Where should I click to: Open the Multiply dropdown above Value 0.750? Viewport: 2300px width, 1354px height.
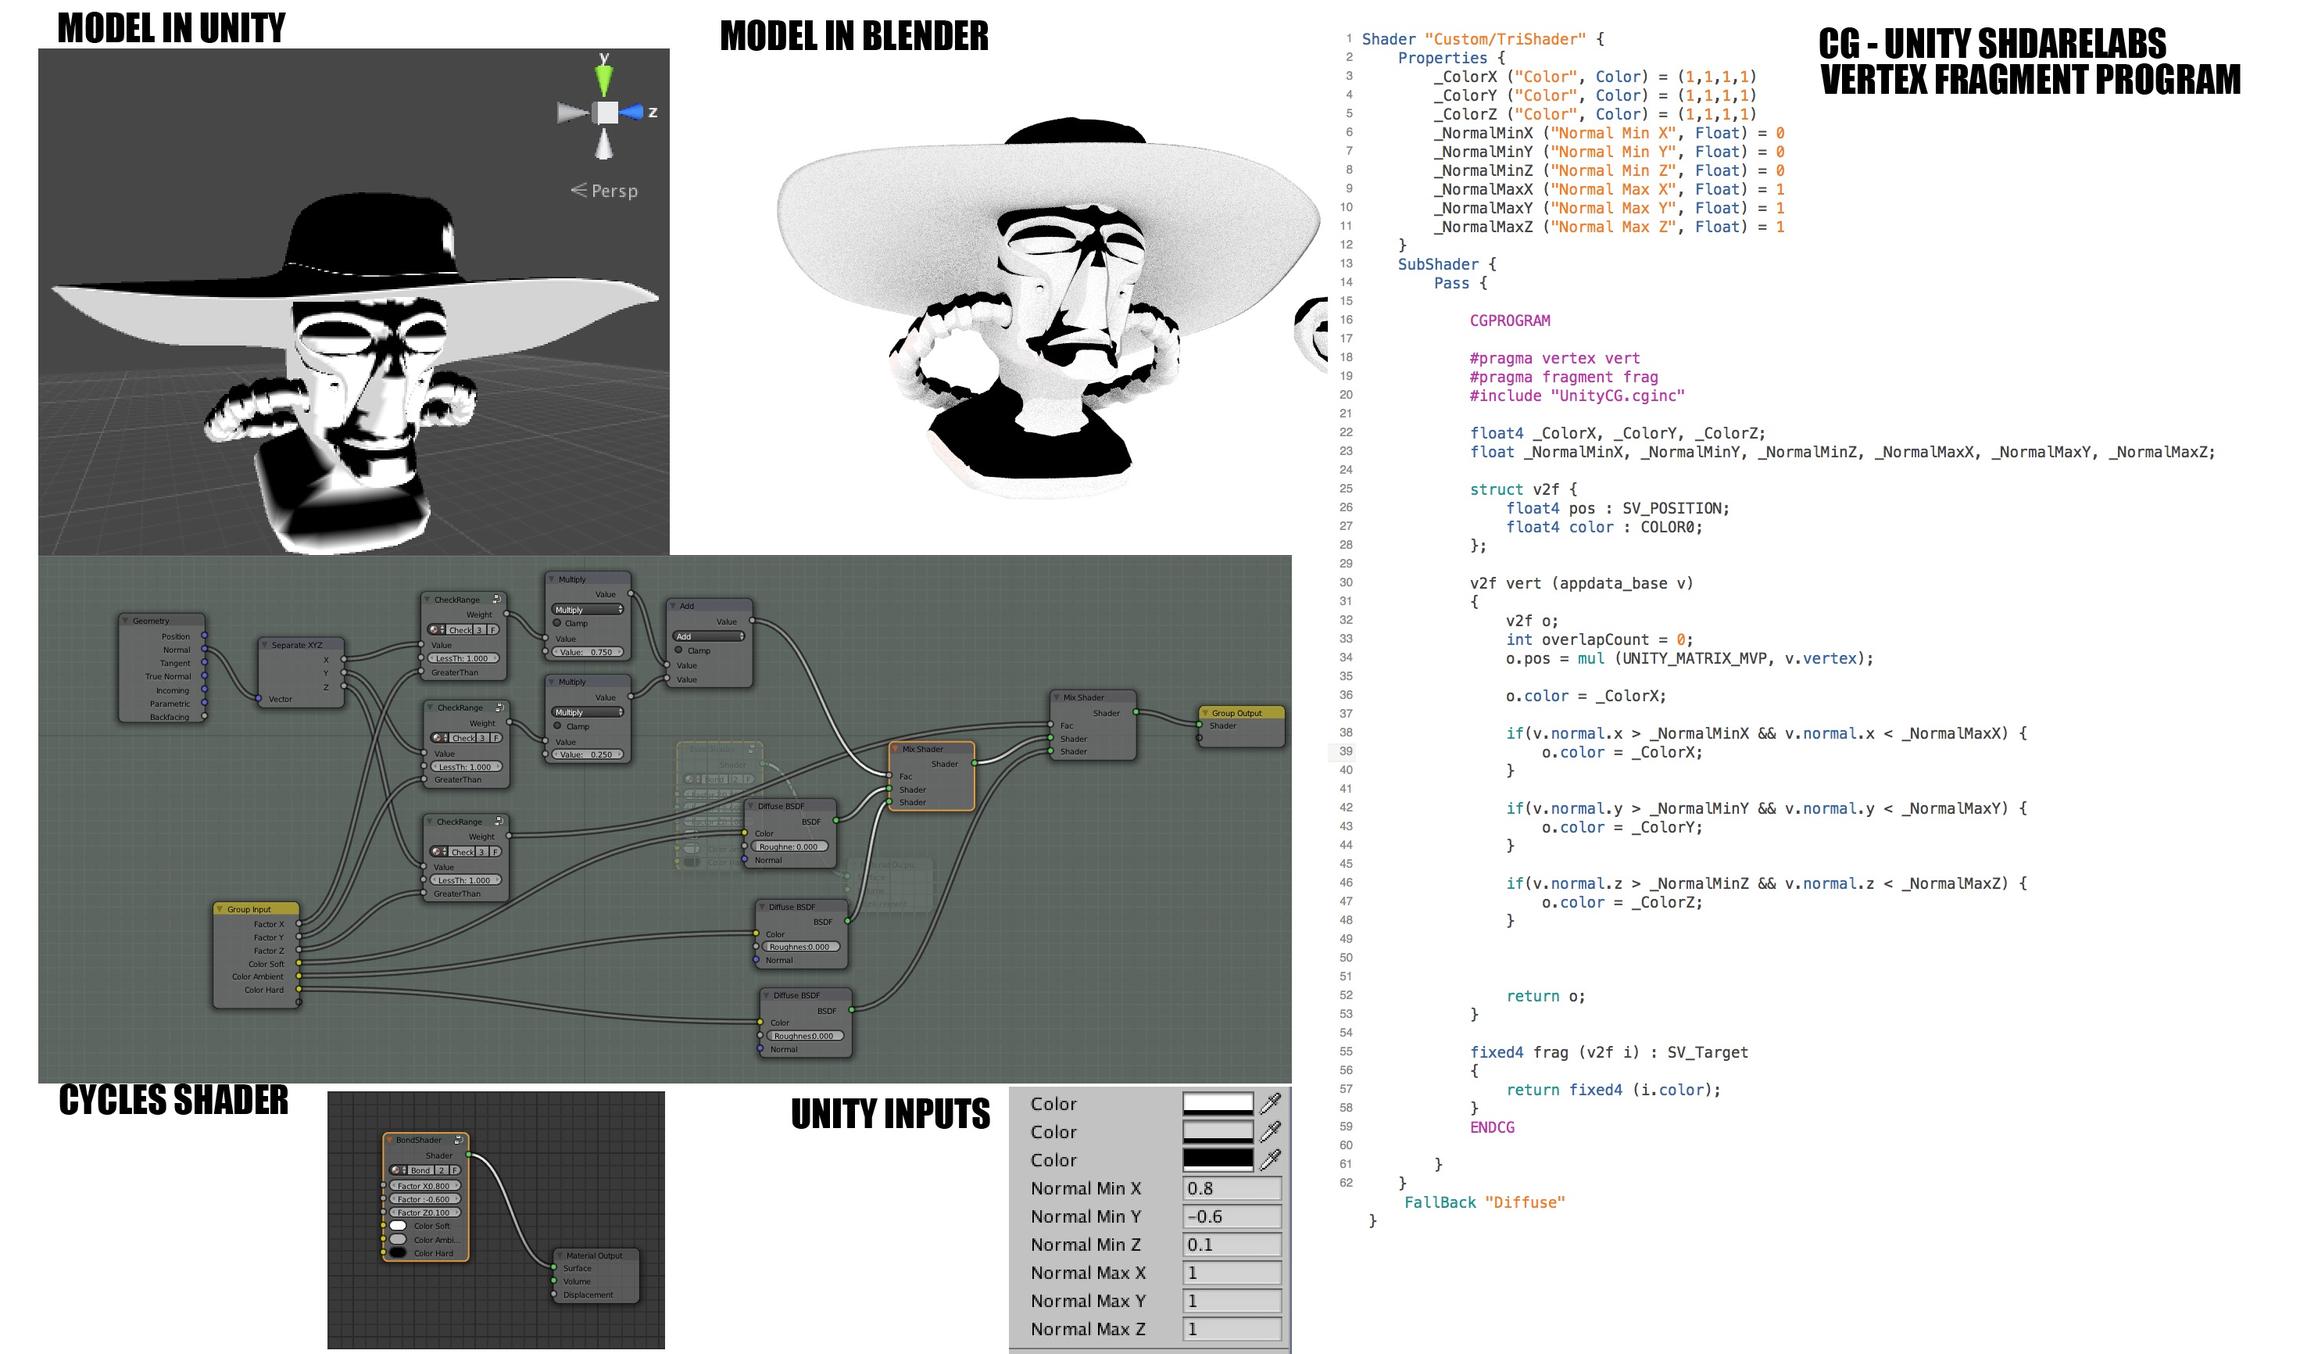pyautogui.click(x=587, y=609)
